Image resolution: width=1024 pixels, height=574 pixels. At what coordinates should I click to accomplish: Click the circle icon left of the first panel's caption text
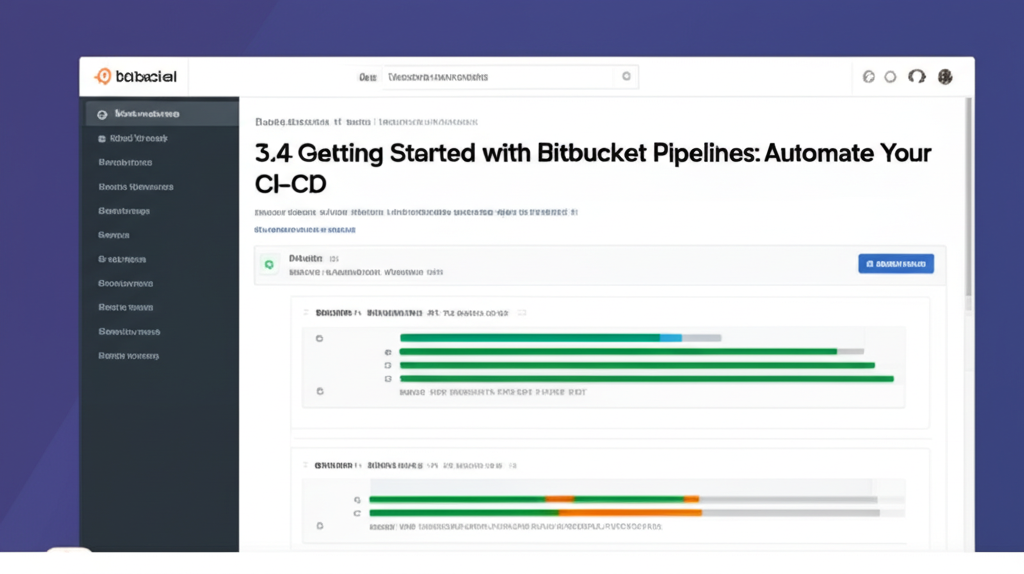point(320,392)
